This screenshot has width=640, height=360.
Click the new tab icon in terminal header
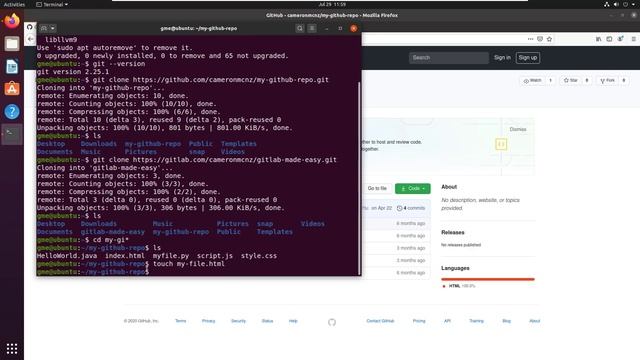[x=44, y=28]
